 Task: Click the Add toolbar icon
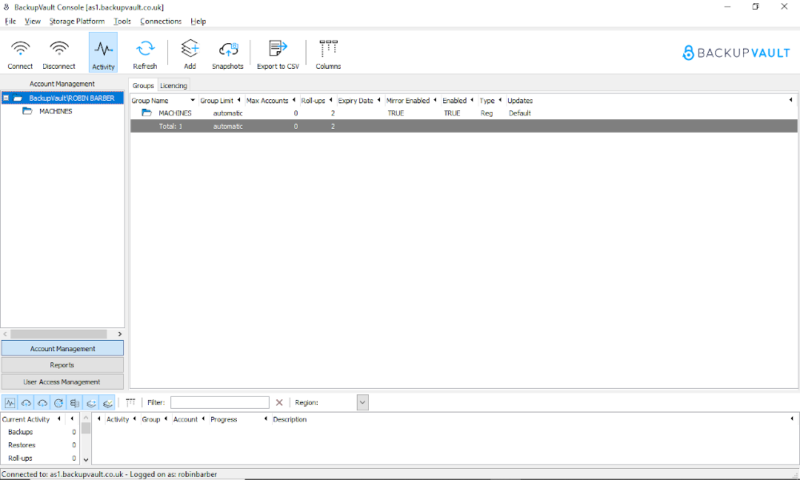[190, 52]
